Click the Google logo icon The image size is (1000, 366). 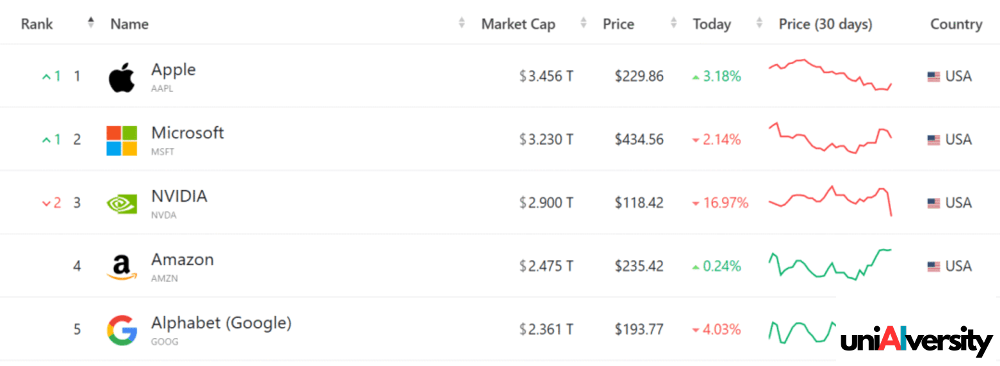(122, 330)
